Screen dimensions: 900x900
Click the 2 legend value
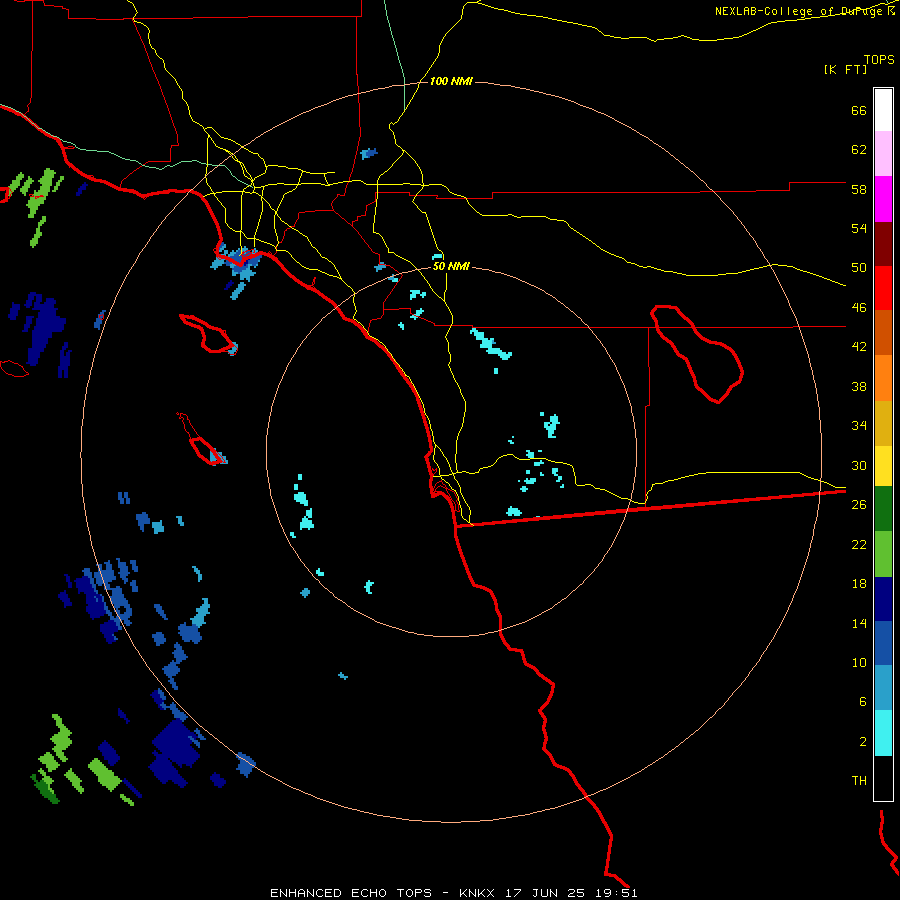pos(863,742)
